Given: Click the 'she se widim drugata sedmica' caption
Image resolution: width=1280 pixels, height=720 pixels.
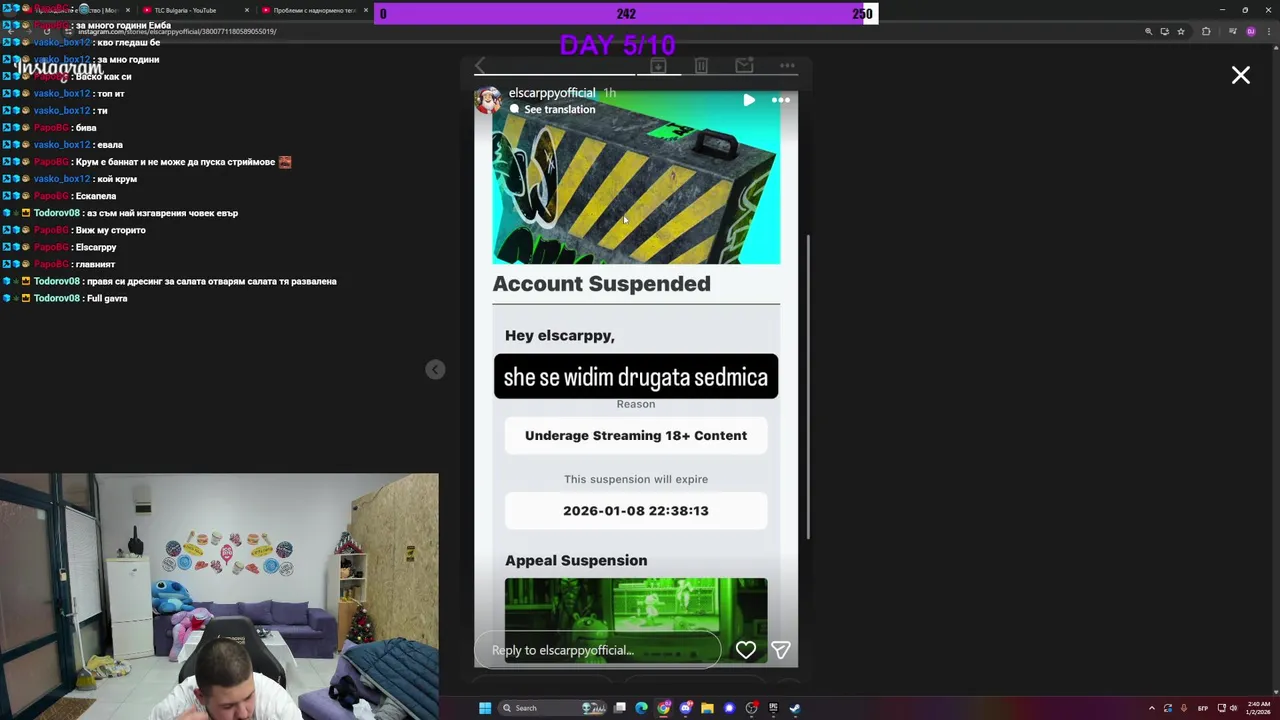Looking at the screenshot, I should pos(636,377).
